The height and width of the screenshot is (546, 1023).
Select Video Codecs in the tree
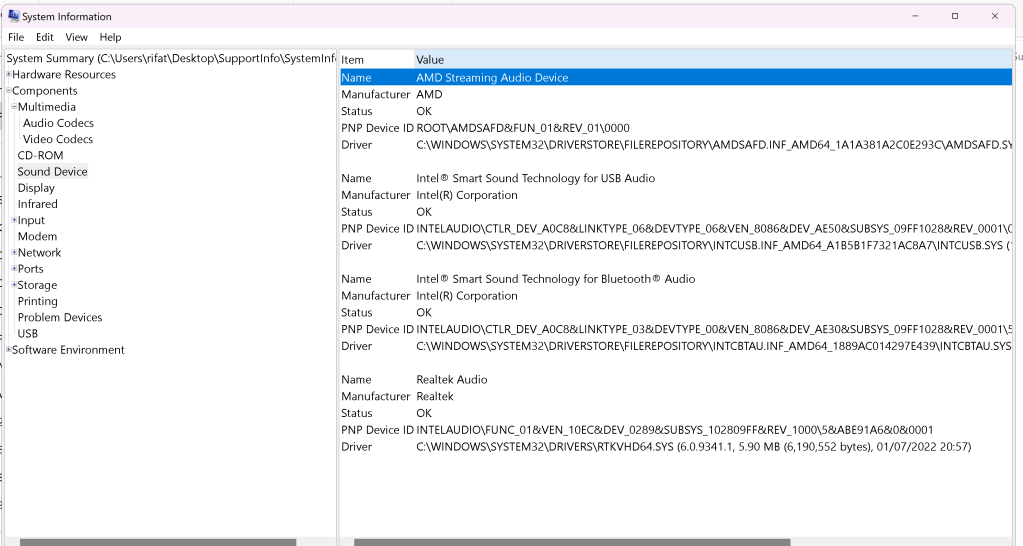[57, 139]
